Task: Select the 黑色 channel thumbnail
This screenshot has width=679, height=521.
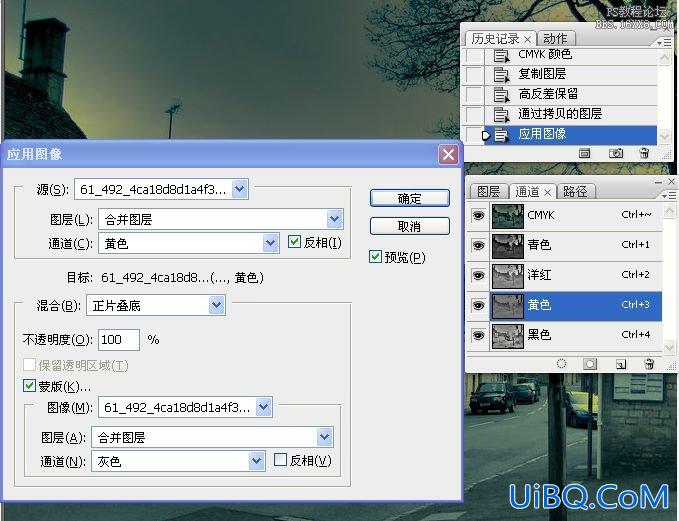Action: (508, 336)
